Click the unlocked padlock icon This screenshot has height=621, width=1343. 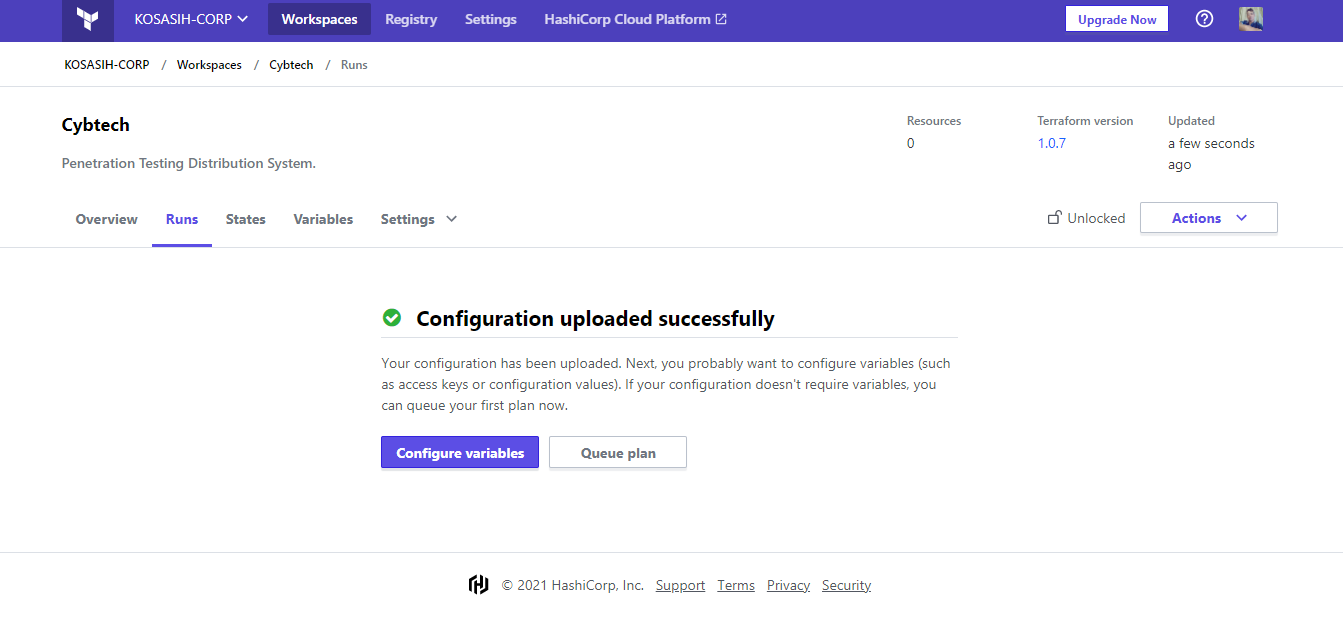pyautogui.click(x=1054, y=218)
